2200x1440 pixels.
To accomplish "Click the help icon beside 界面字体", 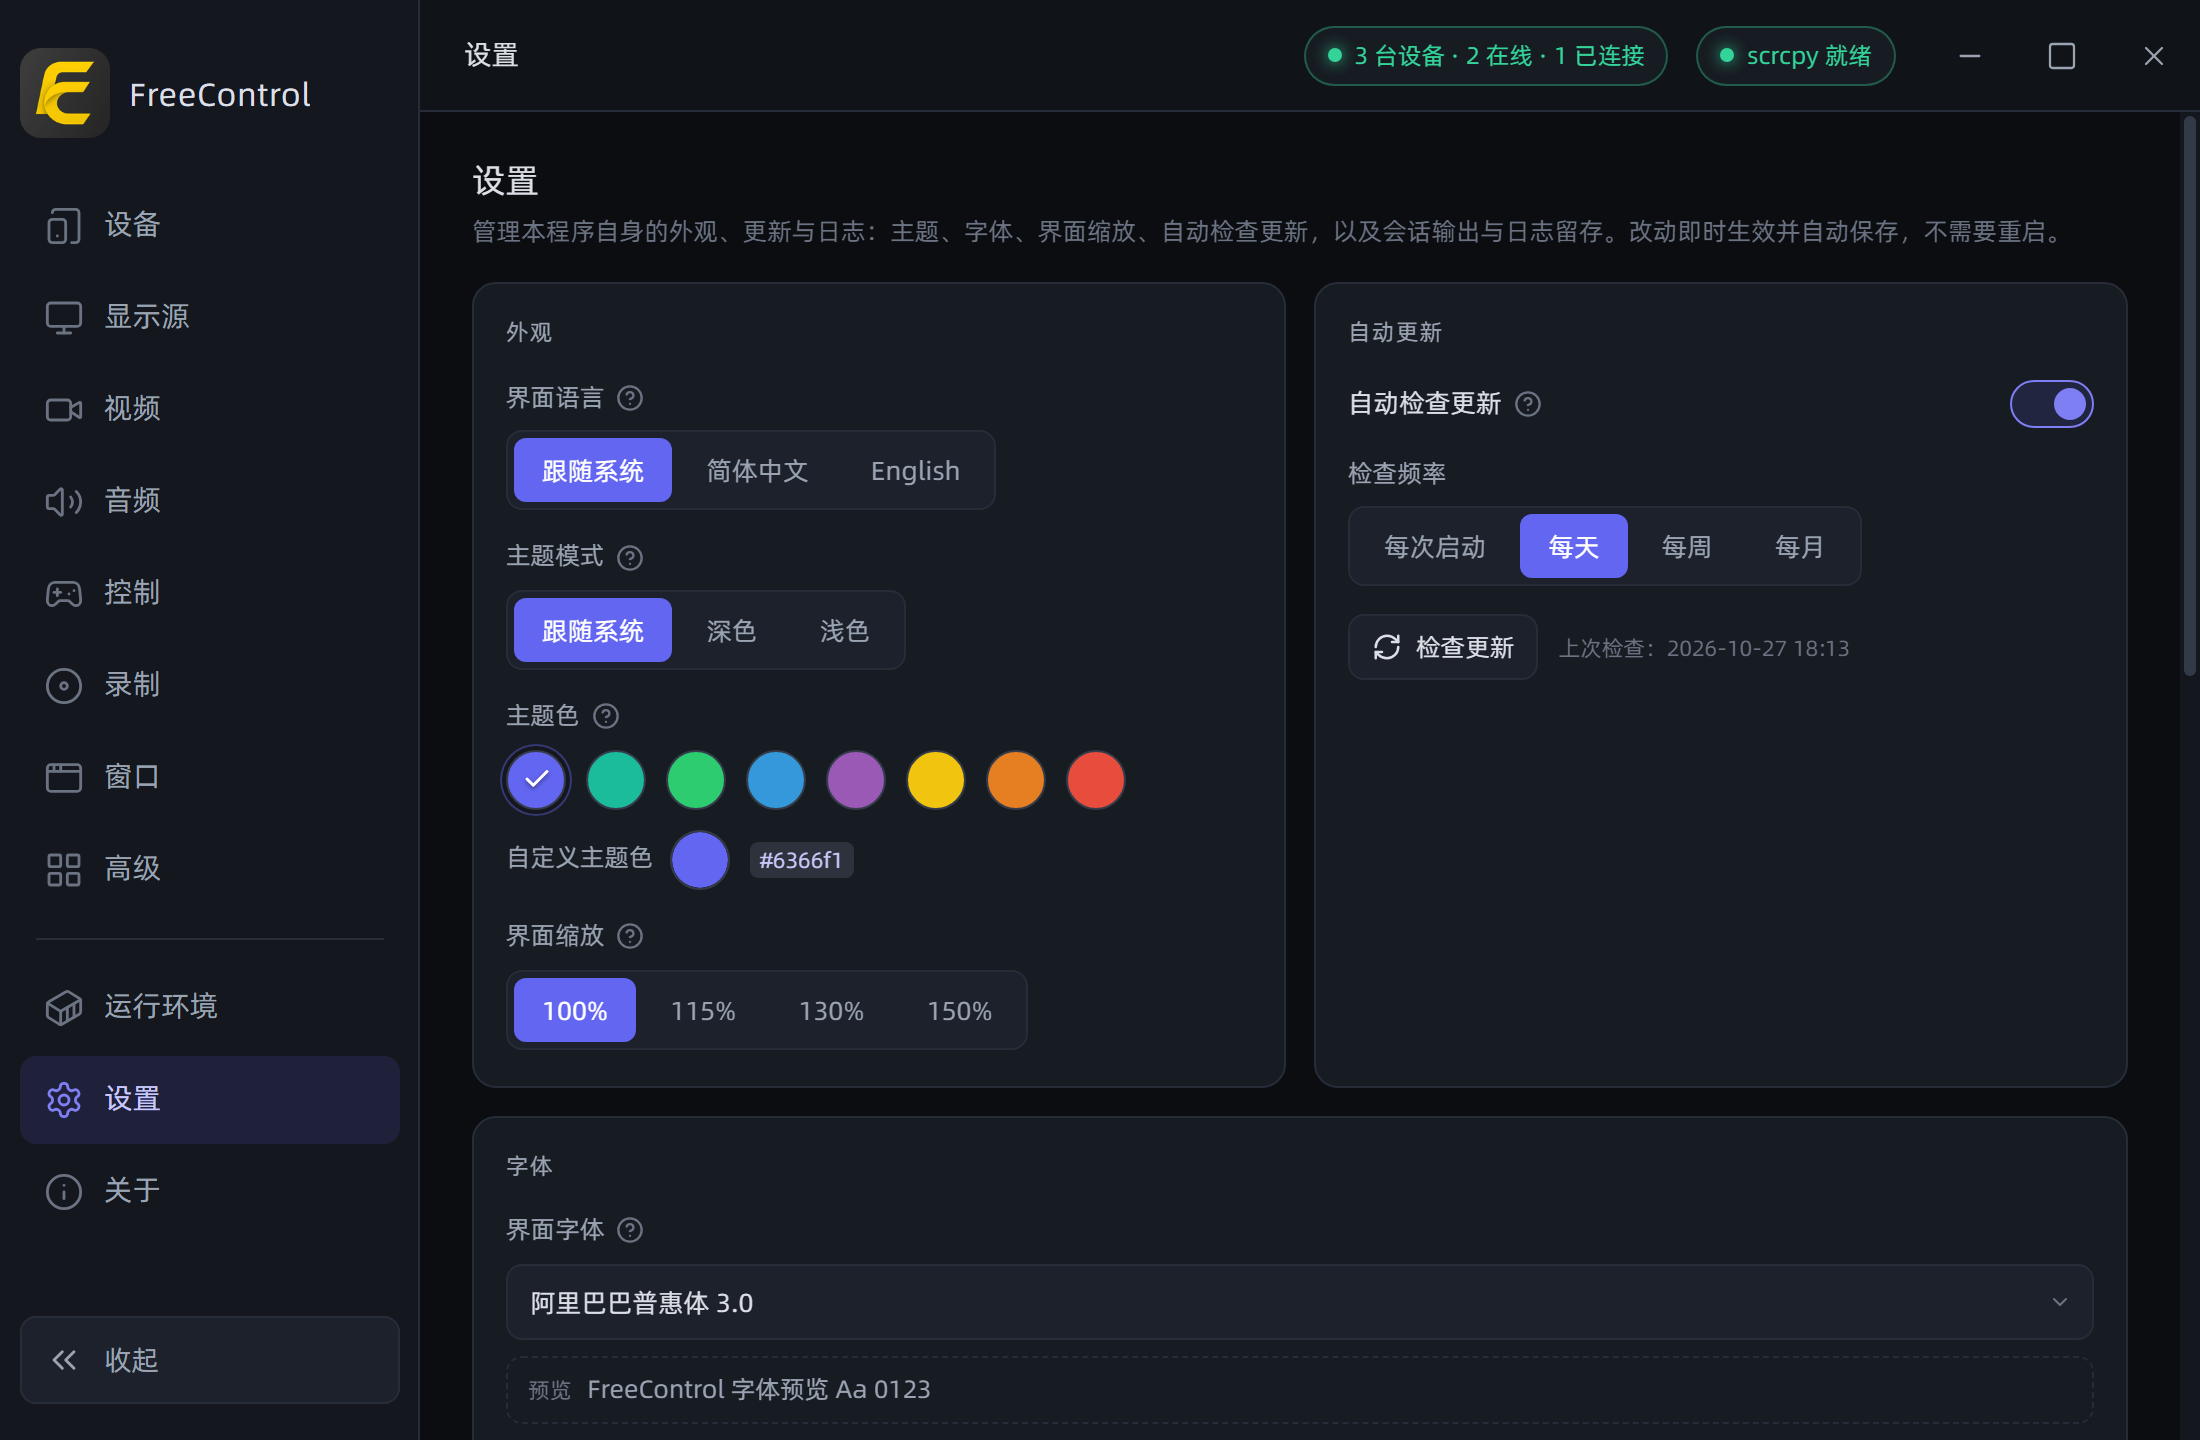I will pos(630,1230).
